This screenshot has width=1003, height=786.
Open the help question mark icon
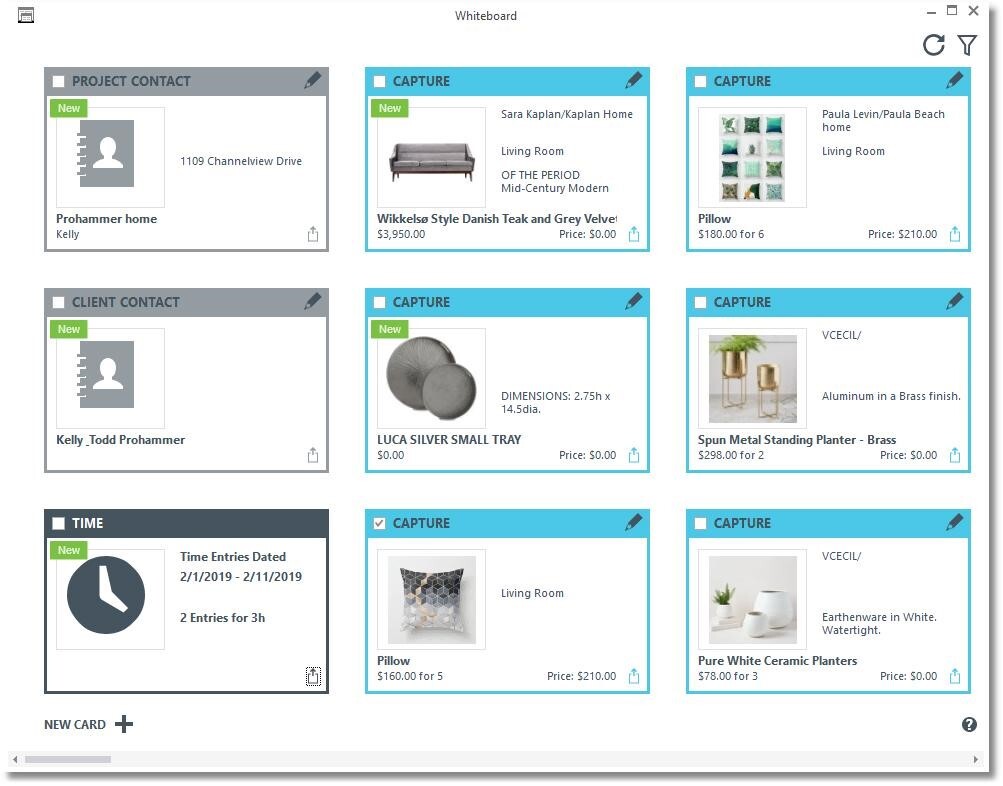969,725
